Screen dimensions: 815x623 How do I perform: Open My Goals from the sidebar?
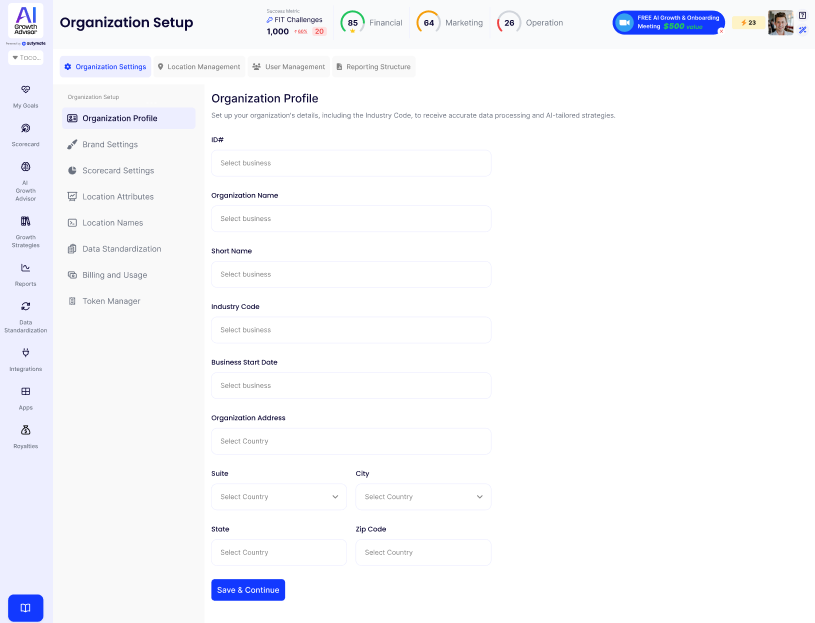pyautogui.click(x=25, y=90)
